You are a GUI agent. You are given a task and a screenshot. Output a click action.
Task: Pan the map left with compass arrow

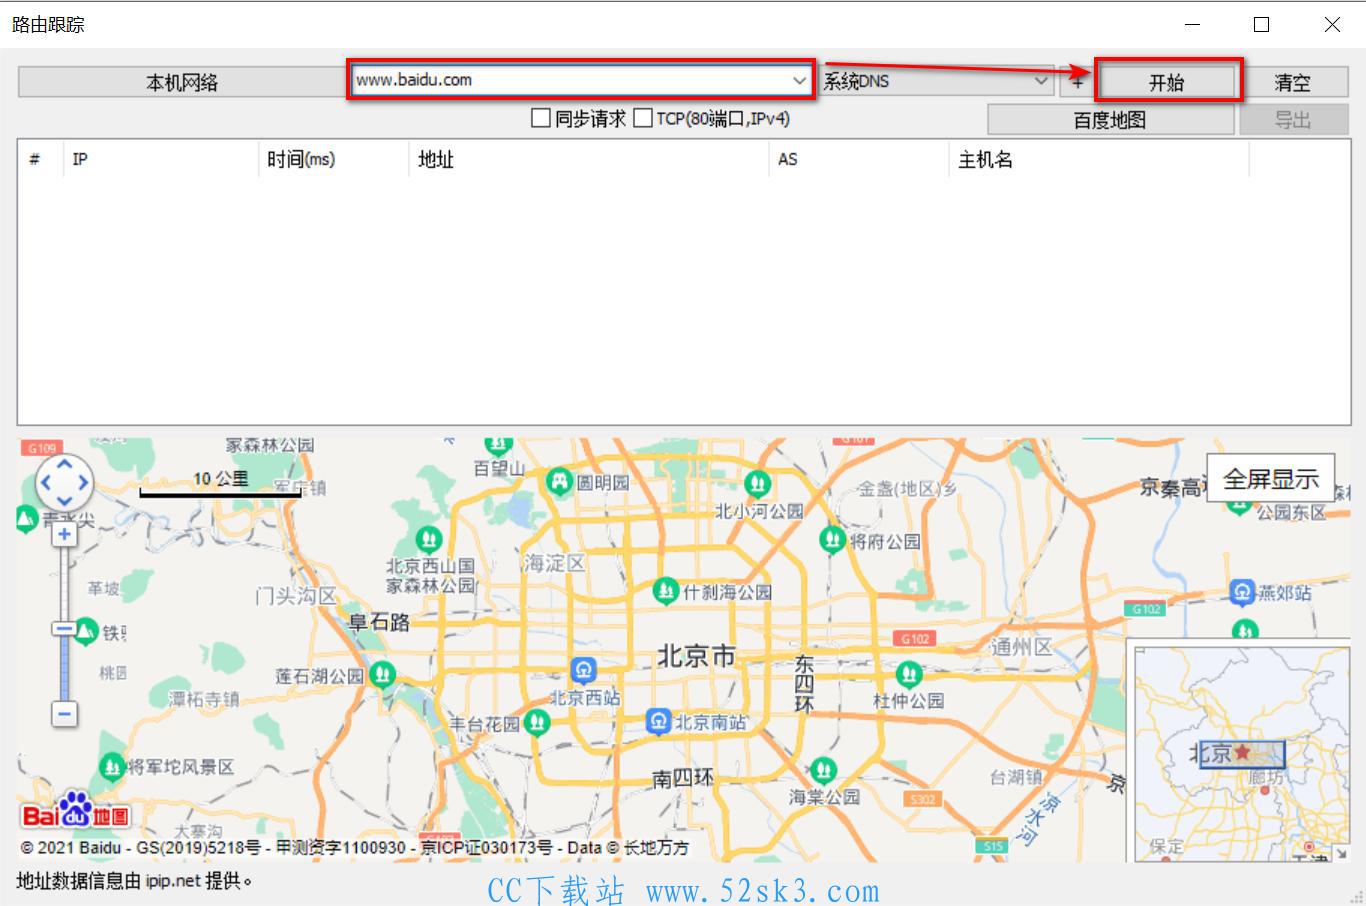[45, 483]
